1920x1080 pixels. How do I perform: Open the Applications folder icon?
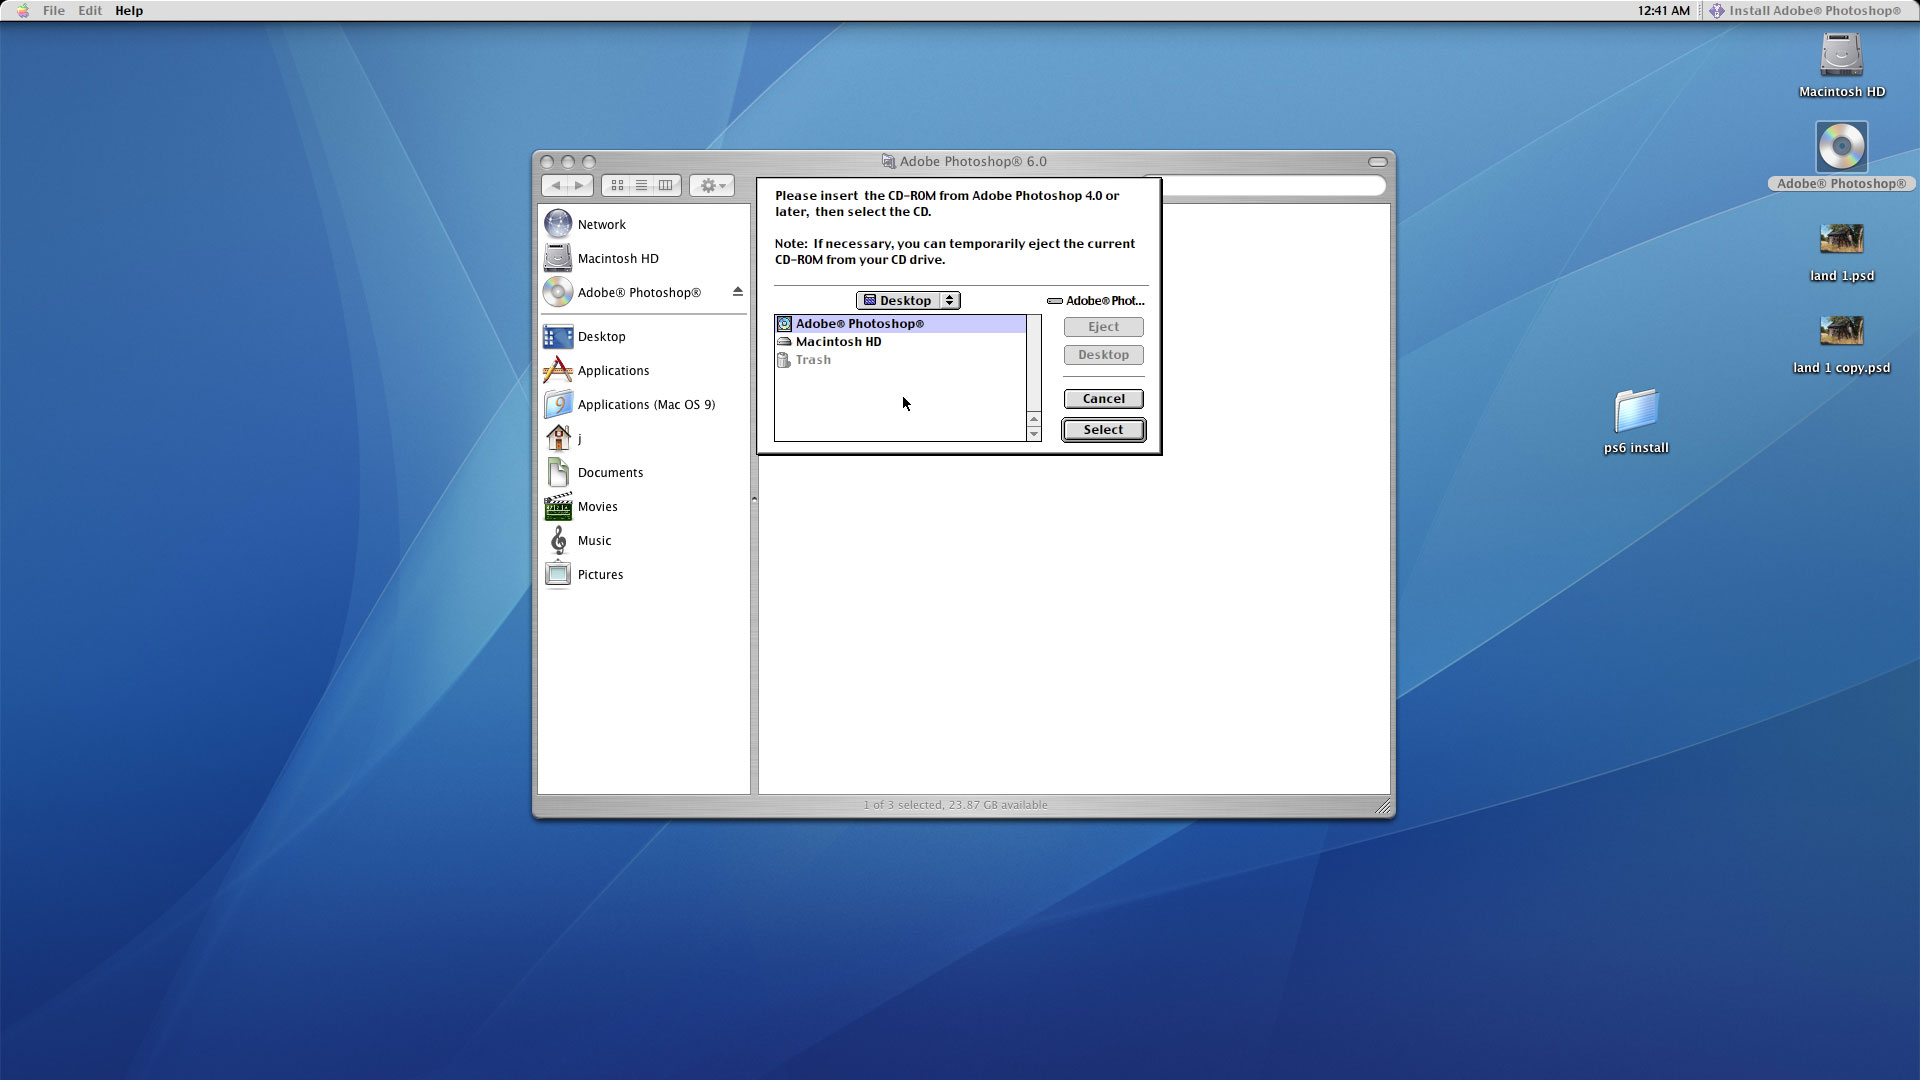coord(558,369)
